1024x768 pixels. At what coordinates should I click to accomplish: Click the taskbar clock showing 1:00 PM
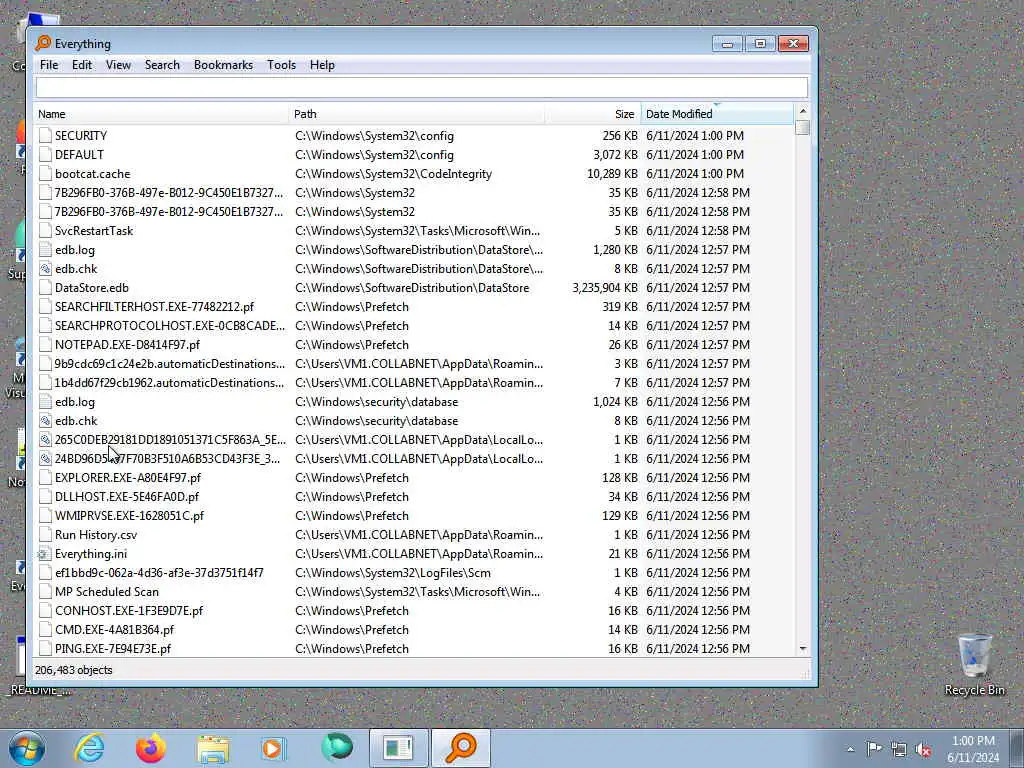pyautogui.click(x=973, y=749)
